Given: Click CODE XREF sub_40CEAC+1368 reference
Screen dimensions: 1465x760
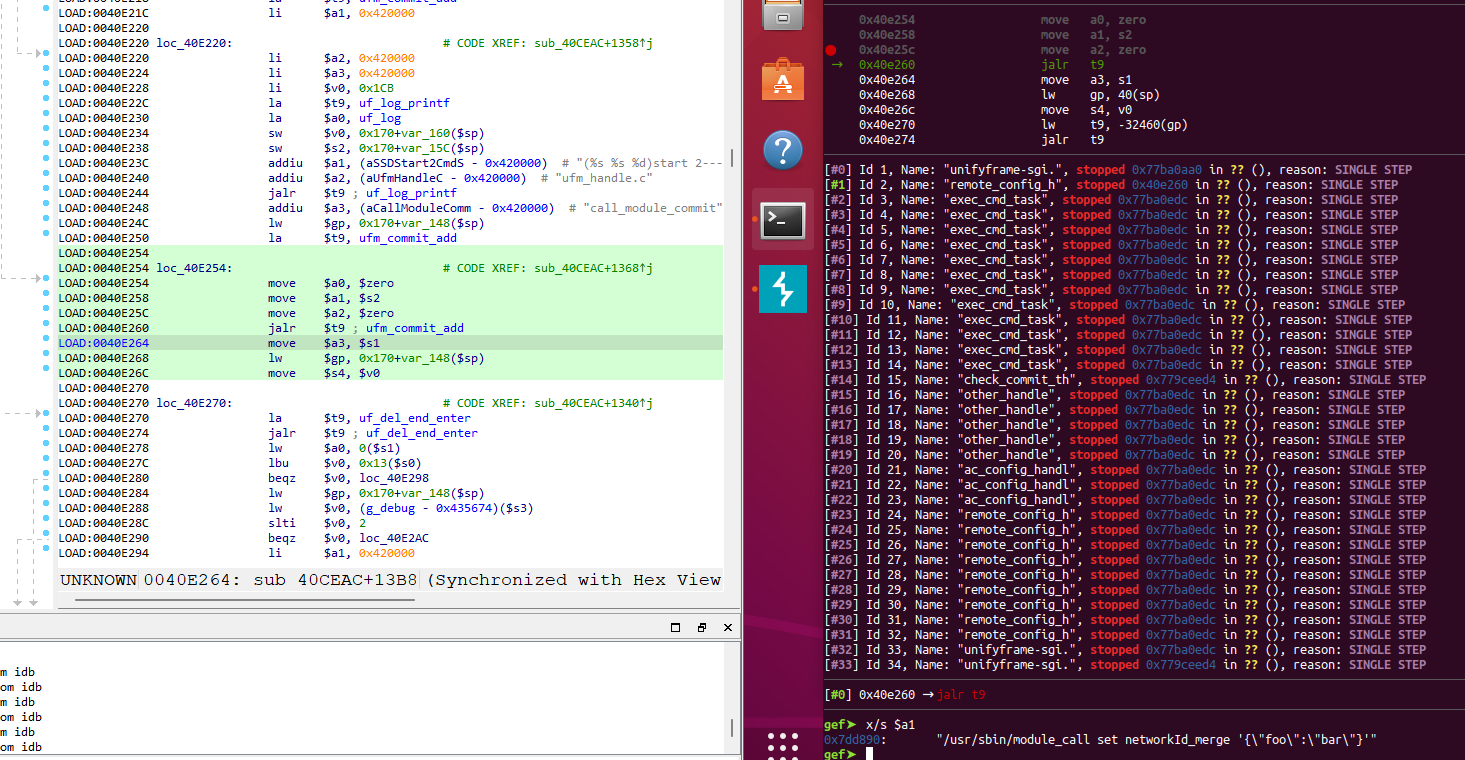Looking at the screenshot, I should pyautogui.click(x=548, y=268).
